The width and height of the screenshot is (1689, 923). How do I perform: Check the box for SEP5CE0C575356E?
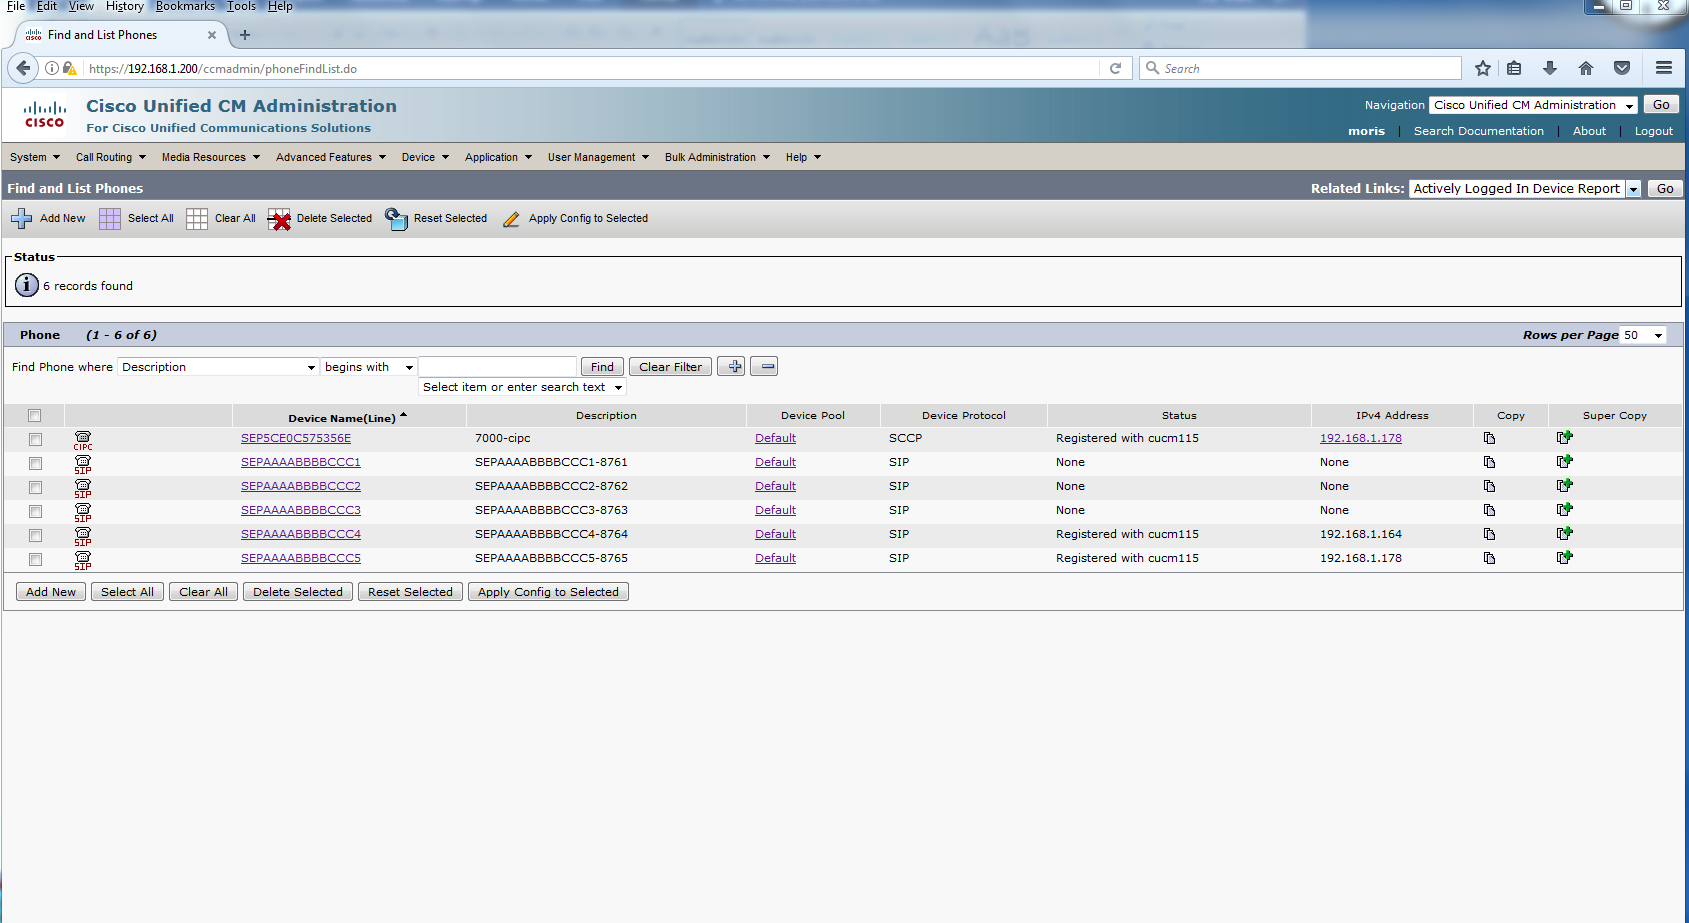pyautogui.click(x=35, y=439)
